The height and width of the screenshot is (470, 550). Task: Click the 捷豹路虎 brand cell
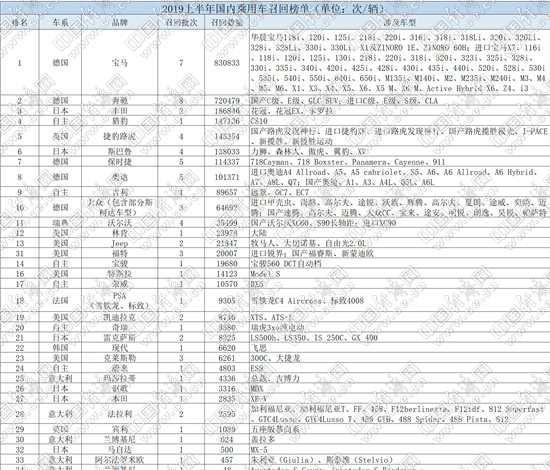pyautogui.click(x=120, y=136)
